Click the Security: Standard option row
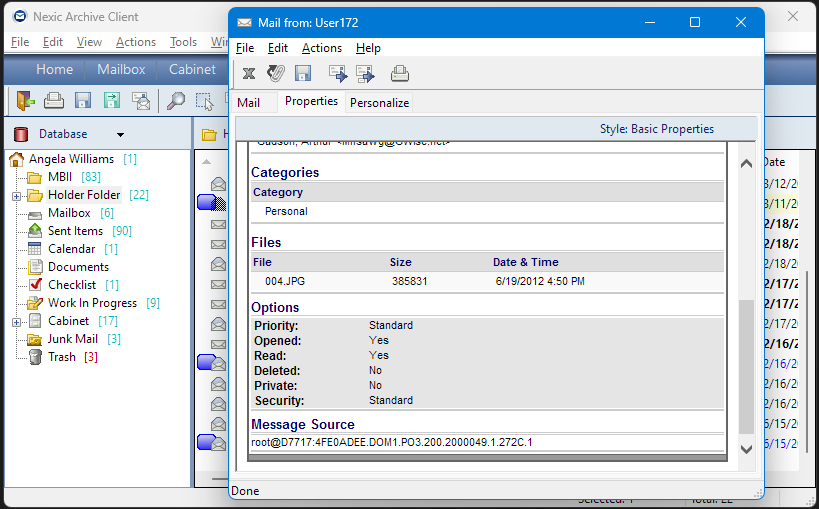 coord(487,401)
